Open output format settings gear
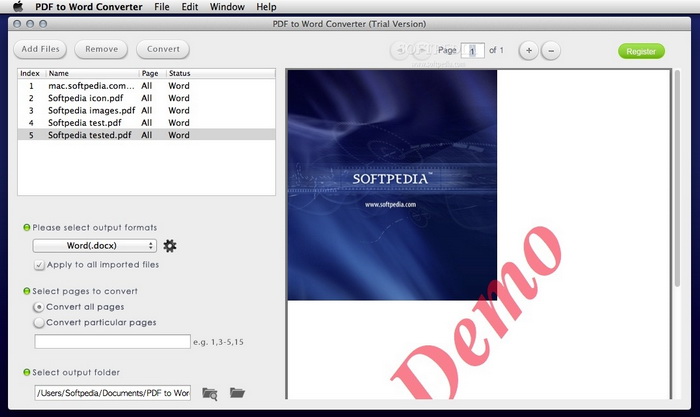Viewport: 700px width, 417px height. coord(170,246)
